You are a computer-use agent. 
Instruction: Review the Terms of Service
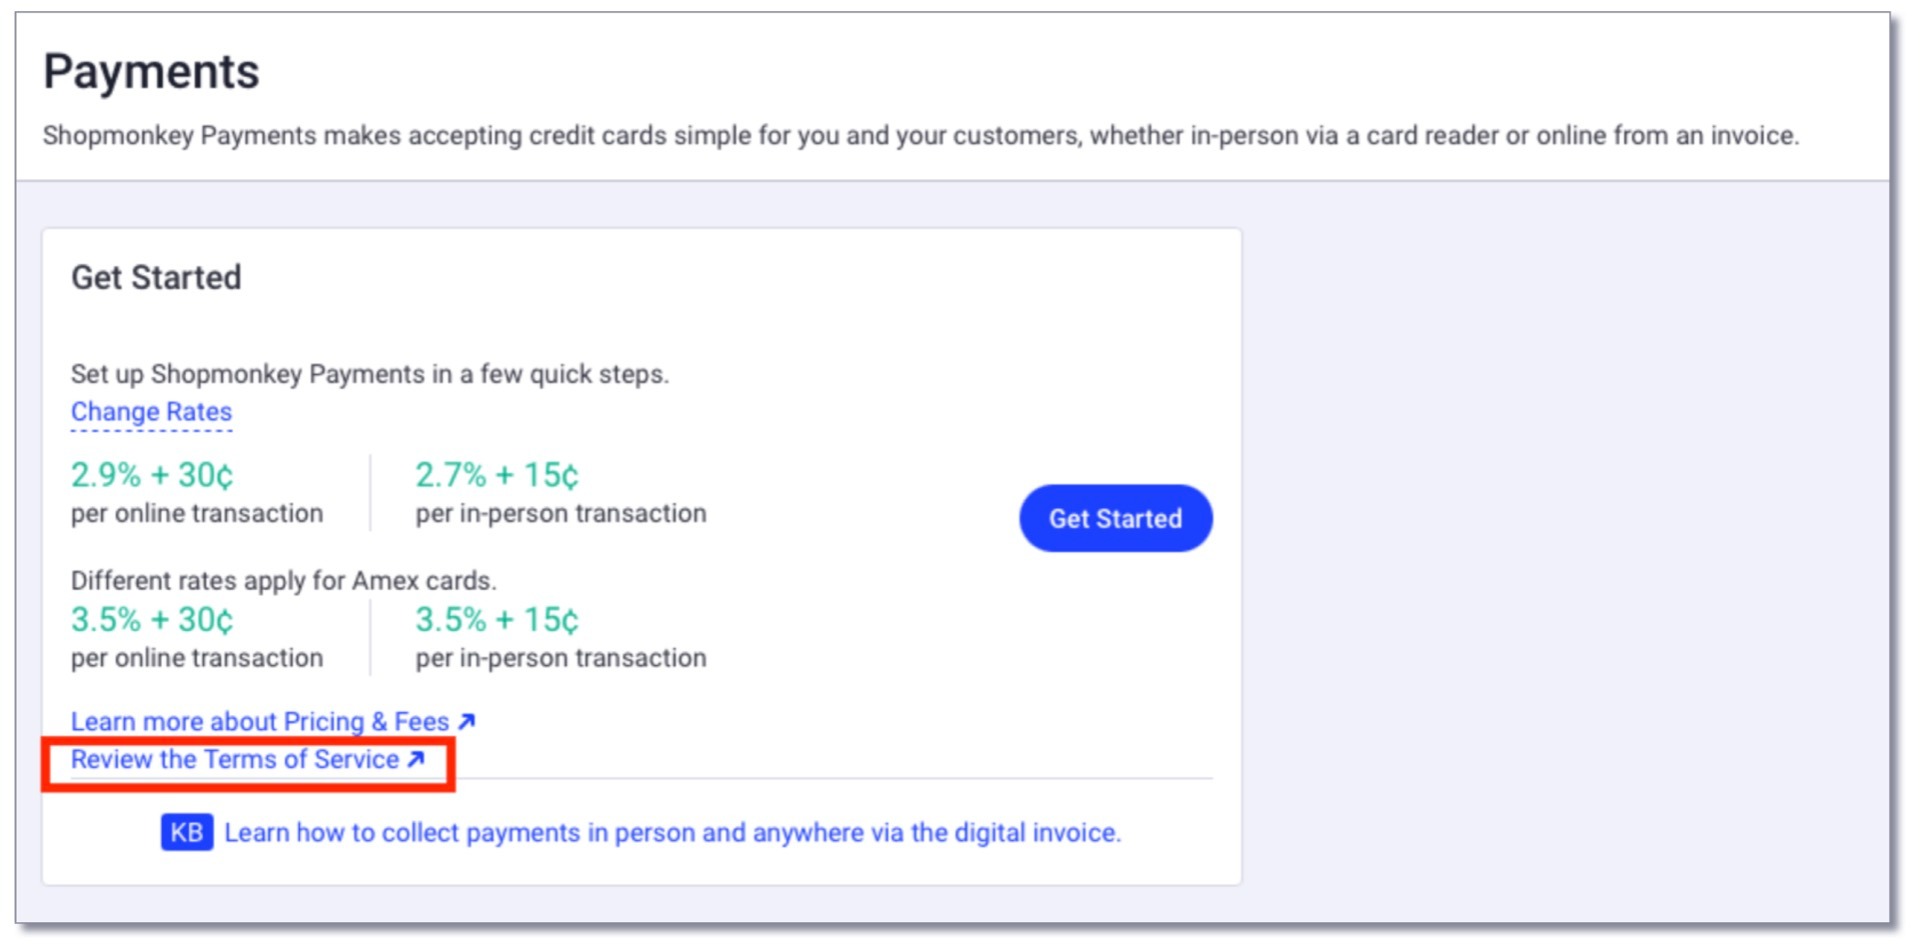tap(236, 760)
